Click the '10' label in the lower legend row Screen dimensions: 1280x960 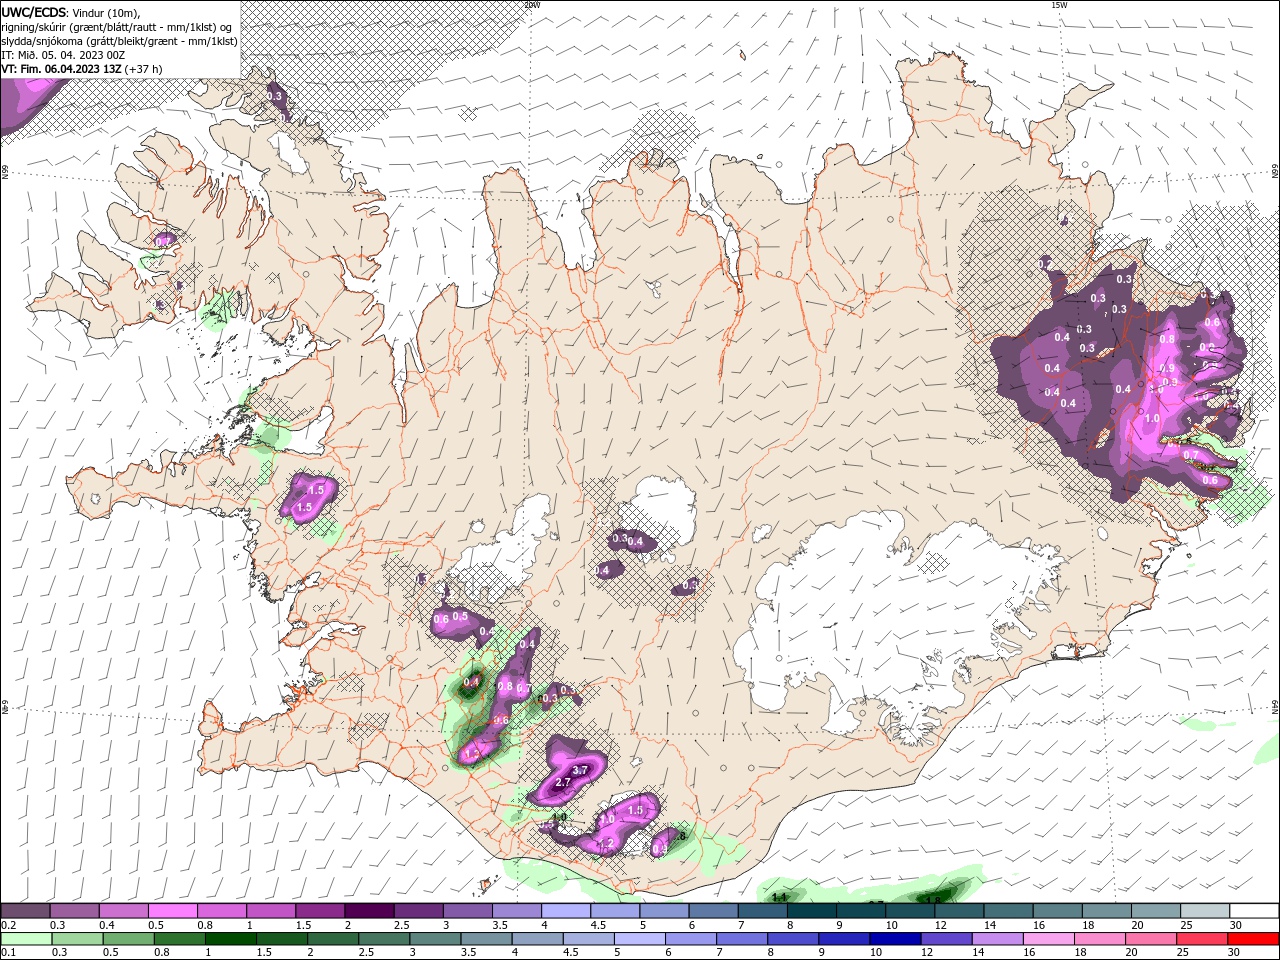tap(875, 953)
